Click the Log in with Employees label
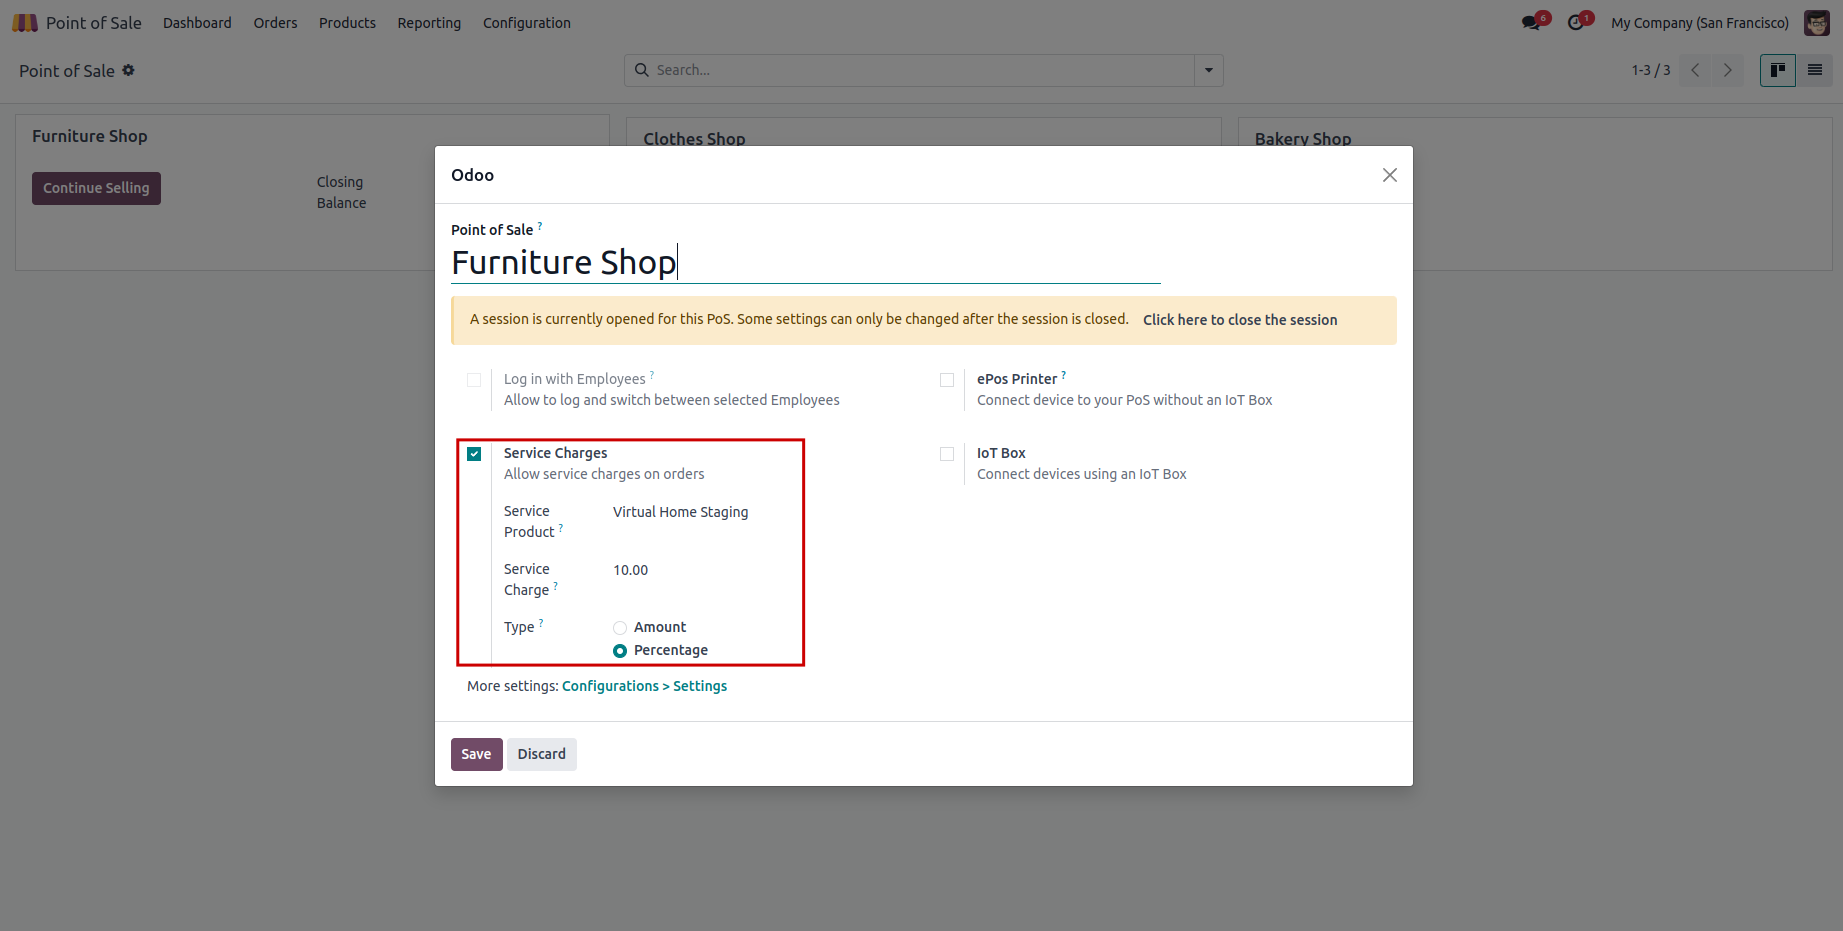Viewport: 1843px width, 931px height. (575, 379)
